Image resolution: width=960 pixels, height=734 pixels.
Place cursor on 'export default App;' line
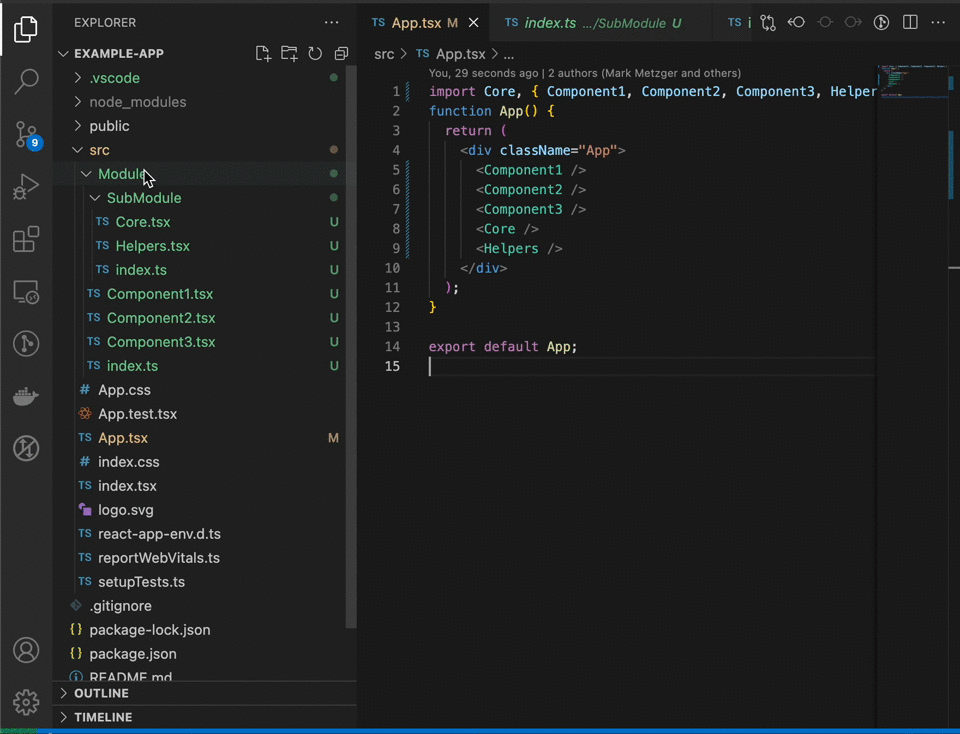pos(503,346)
